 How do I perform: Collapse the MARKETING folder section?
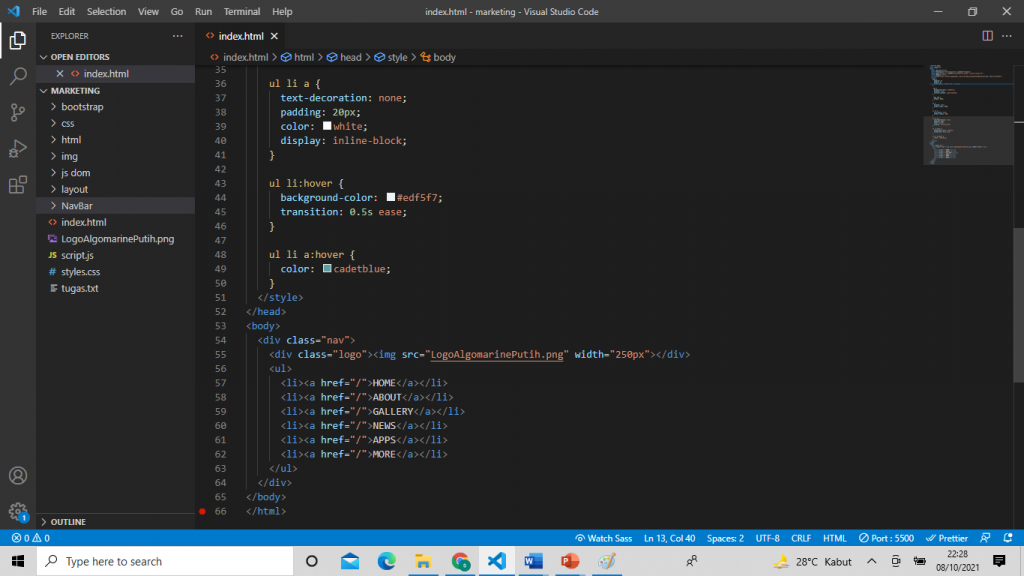[75, 91]
